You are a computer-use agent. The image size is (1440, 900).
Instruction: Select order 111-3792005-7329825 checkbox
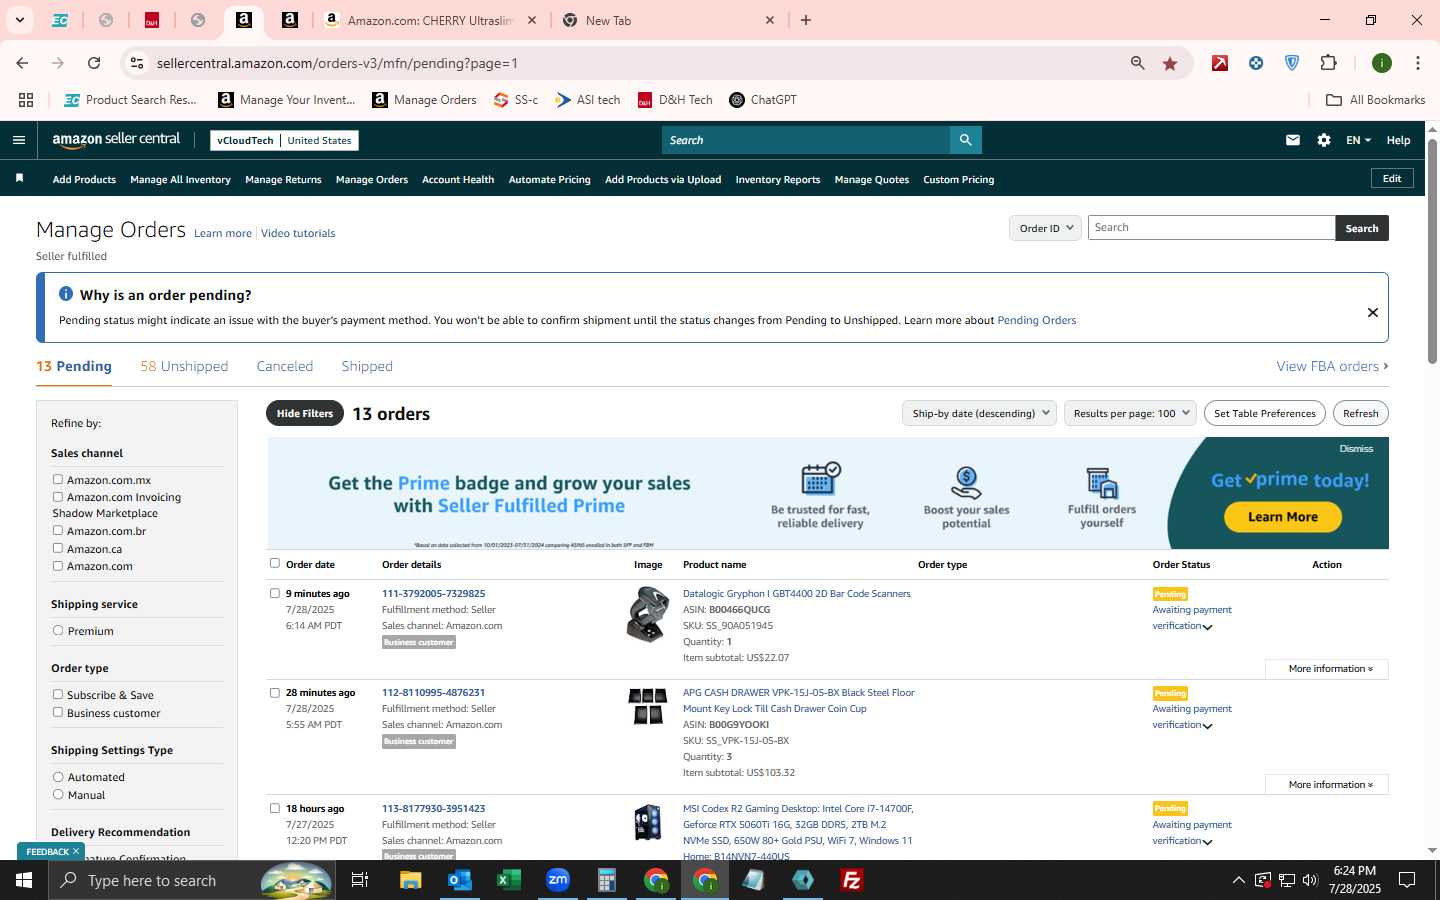275,593
